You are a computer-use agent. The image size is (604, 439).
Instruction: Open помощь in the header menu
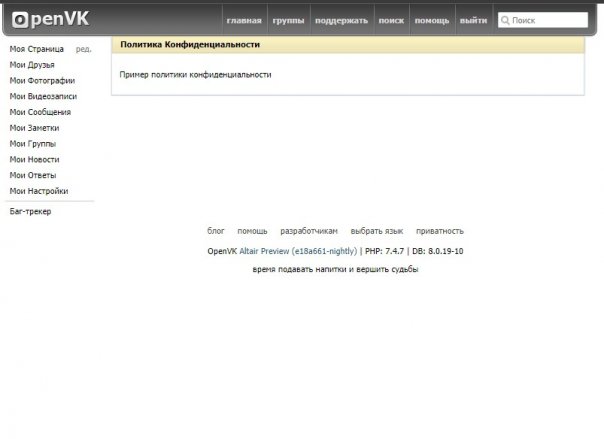coord(432,20)
